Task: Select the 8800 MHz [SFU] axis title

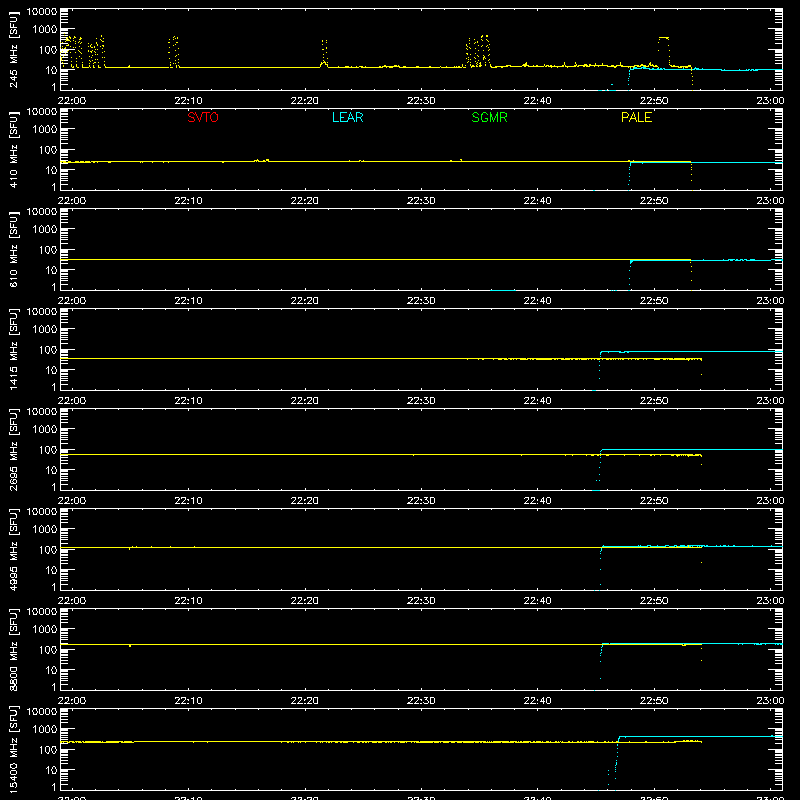Action: [x=14, y=649]
